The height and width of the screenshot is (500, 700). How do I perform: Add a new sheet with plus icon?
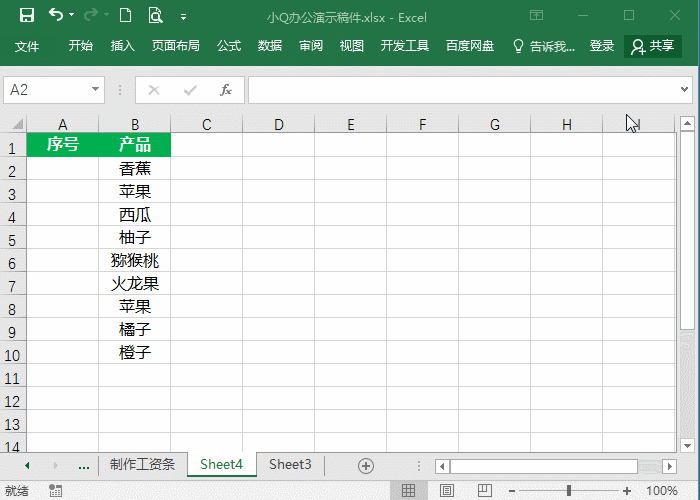point(366,465)
